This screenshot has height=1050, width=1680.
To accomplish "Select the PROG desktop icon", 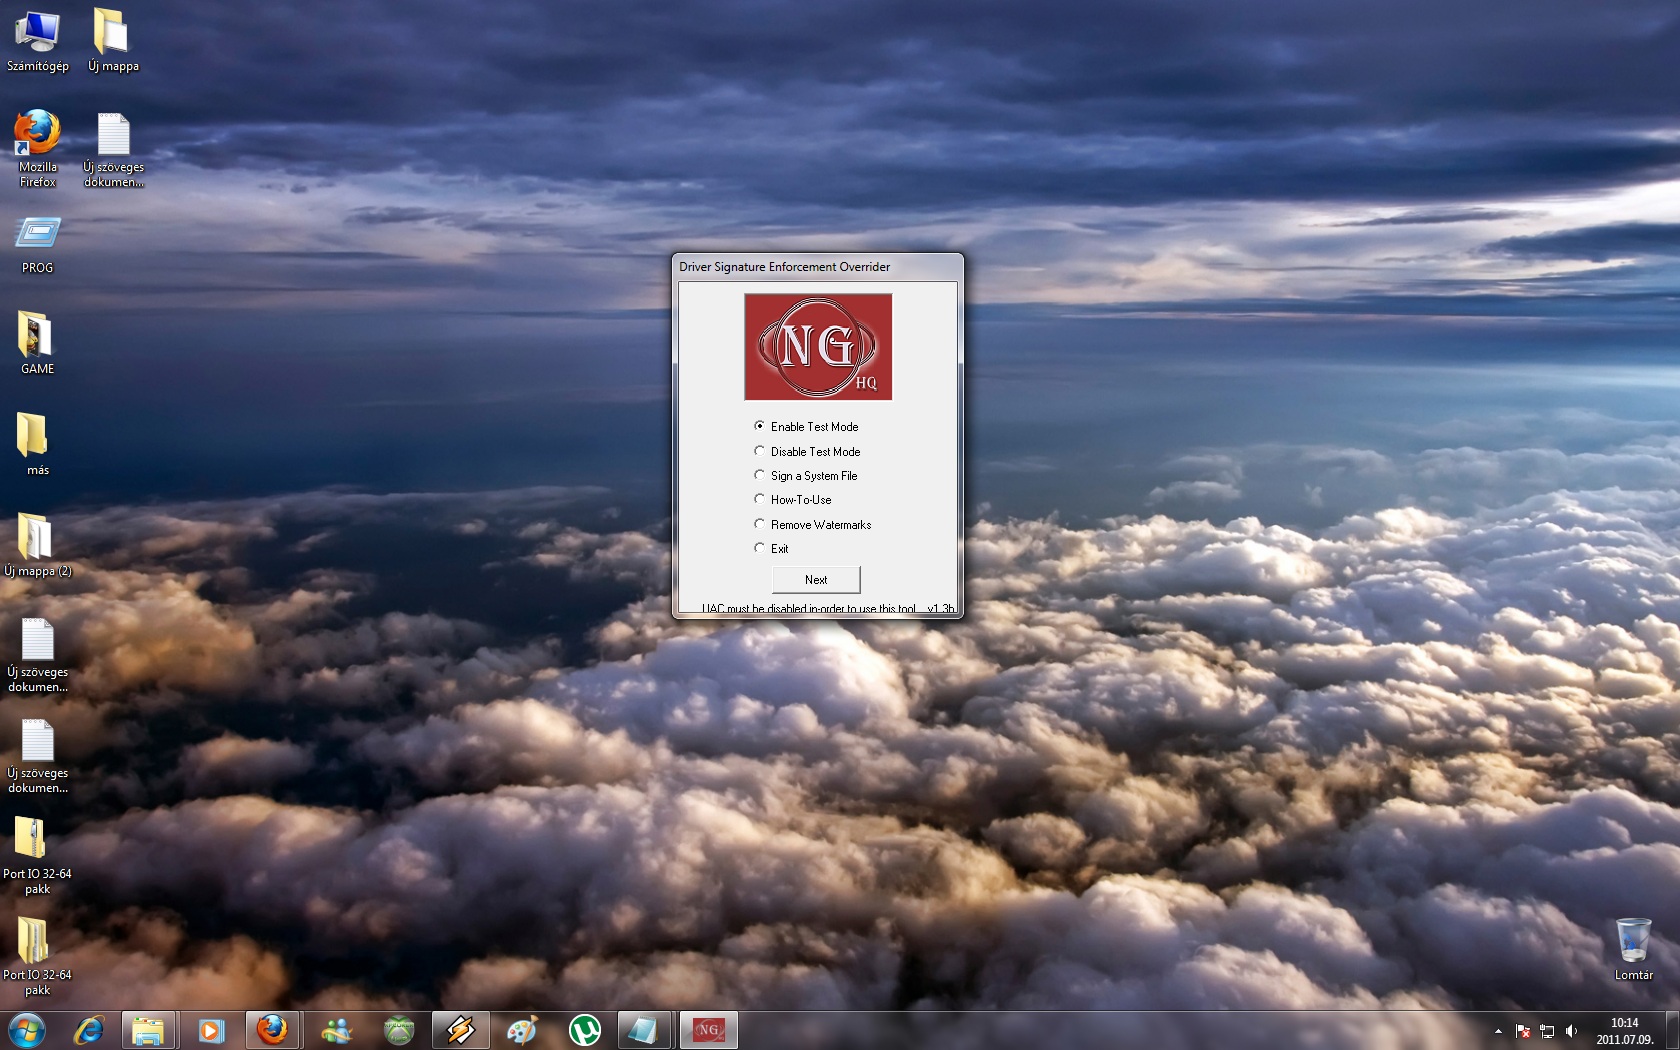I will click(x=38, y=245).
